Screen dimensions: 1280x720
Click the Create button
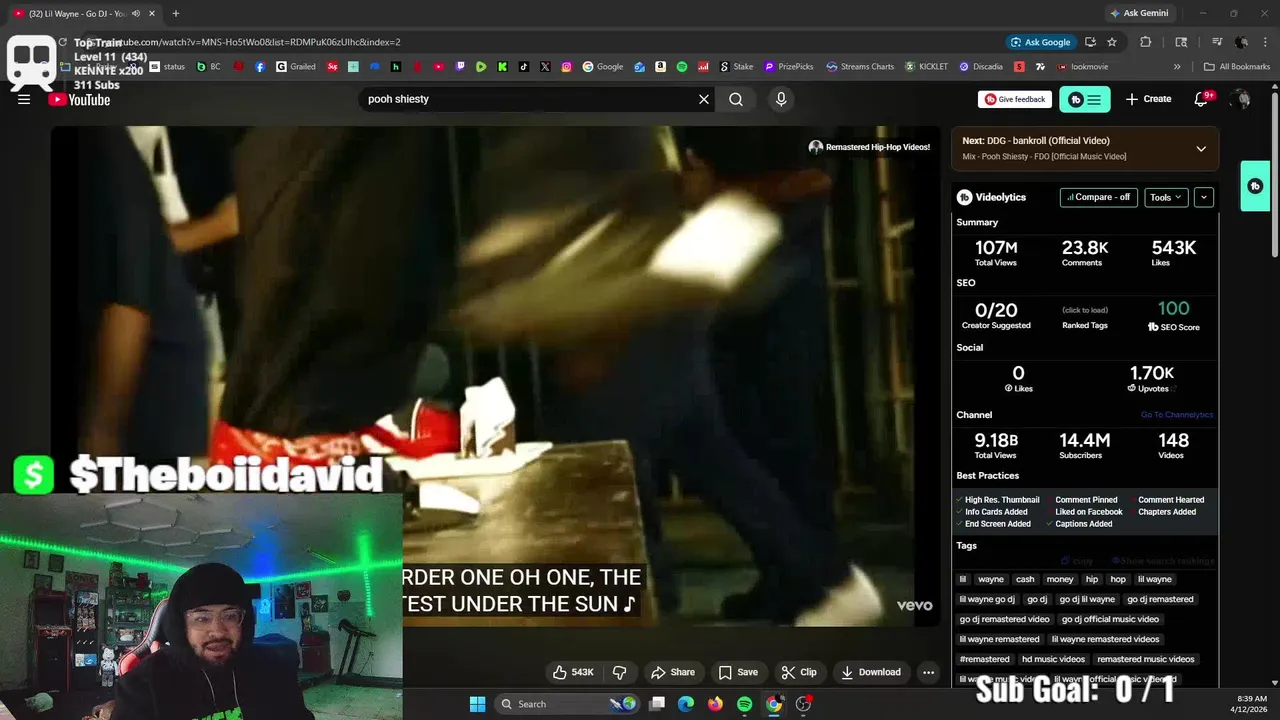(x=1148, y=99)
